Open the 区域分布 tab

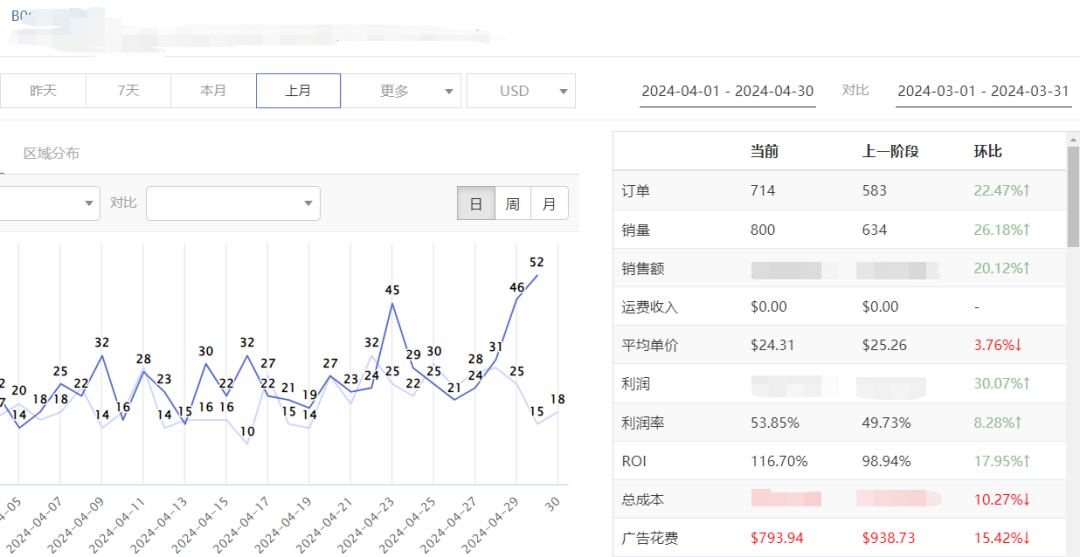[x=51, y=153]
